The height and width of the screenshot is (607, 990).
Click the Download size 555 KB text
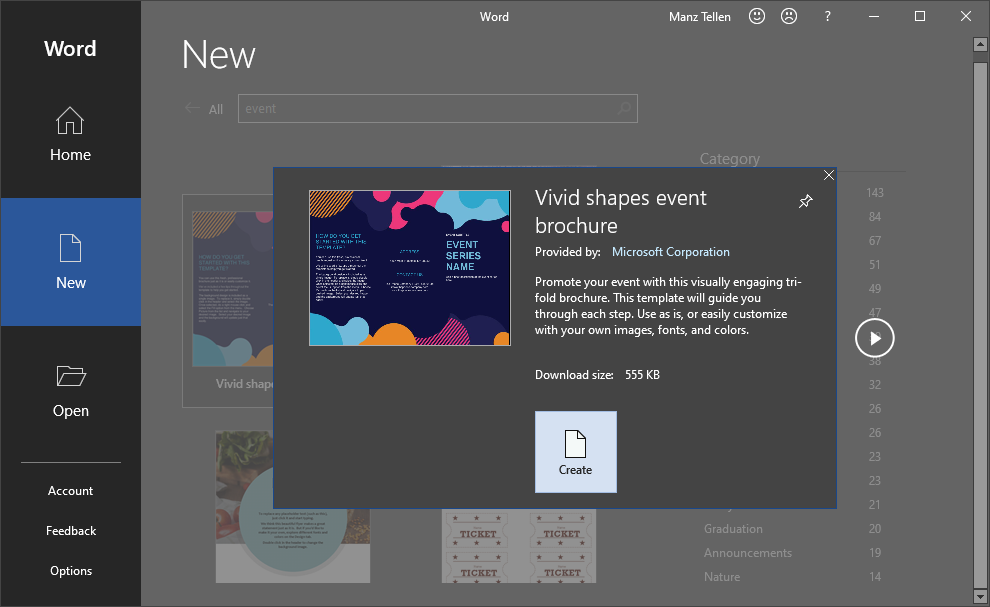coord(597,375)
